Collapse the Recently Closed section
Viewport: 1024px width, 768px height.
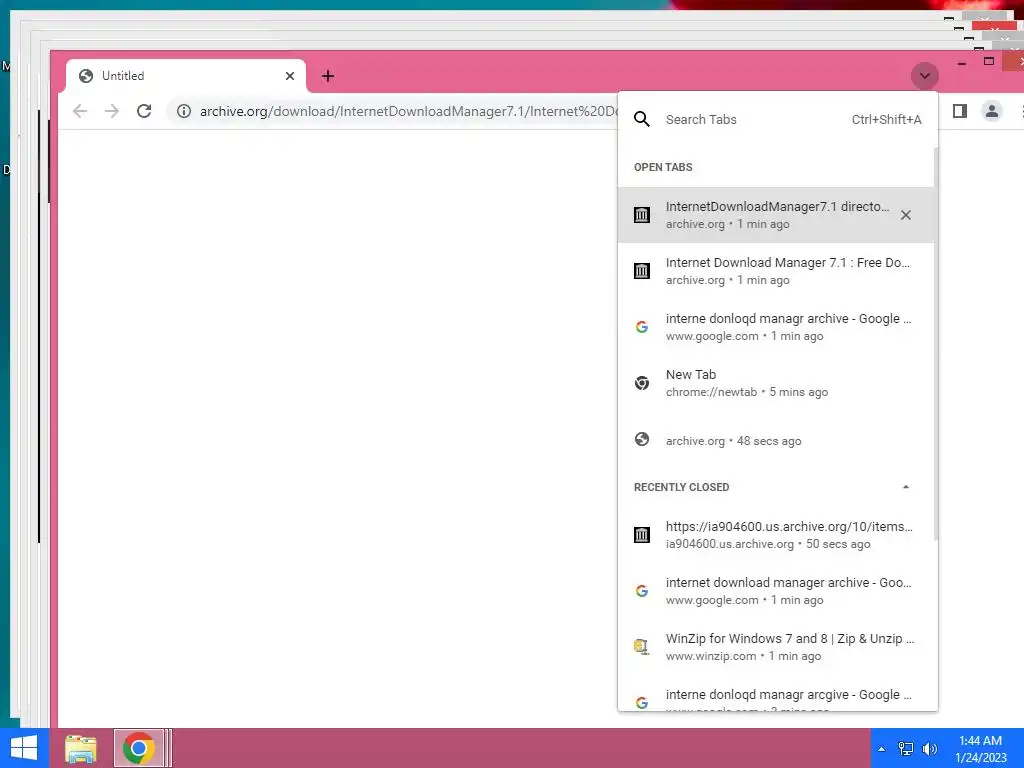(906, 487)
